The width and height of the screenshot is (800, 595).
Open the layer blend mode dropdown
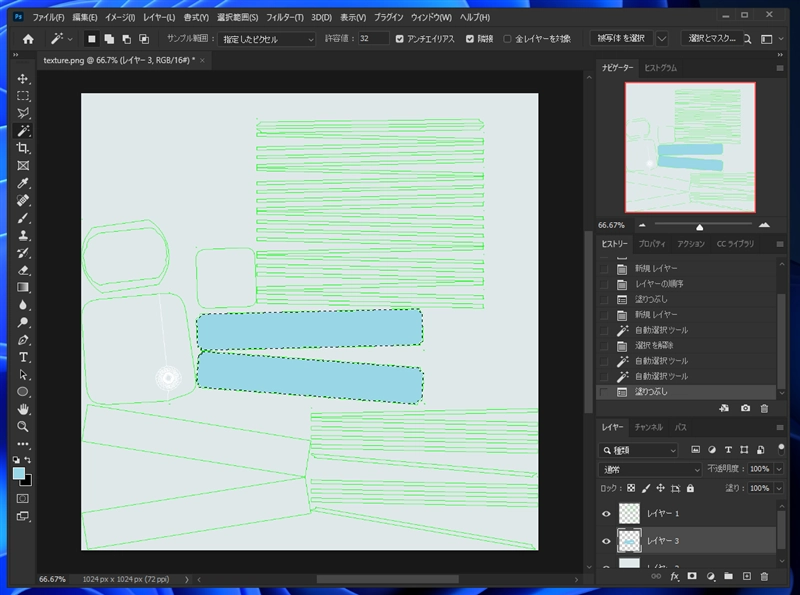click(651, 469)
